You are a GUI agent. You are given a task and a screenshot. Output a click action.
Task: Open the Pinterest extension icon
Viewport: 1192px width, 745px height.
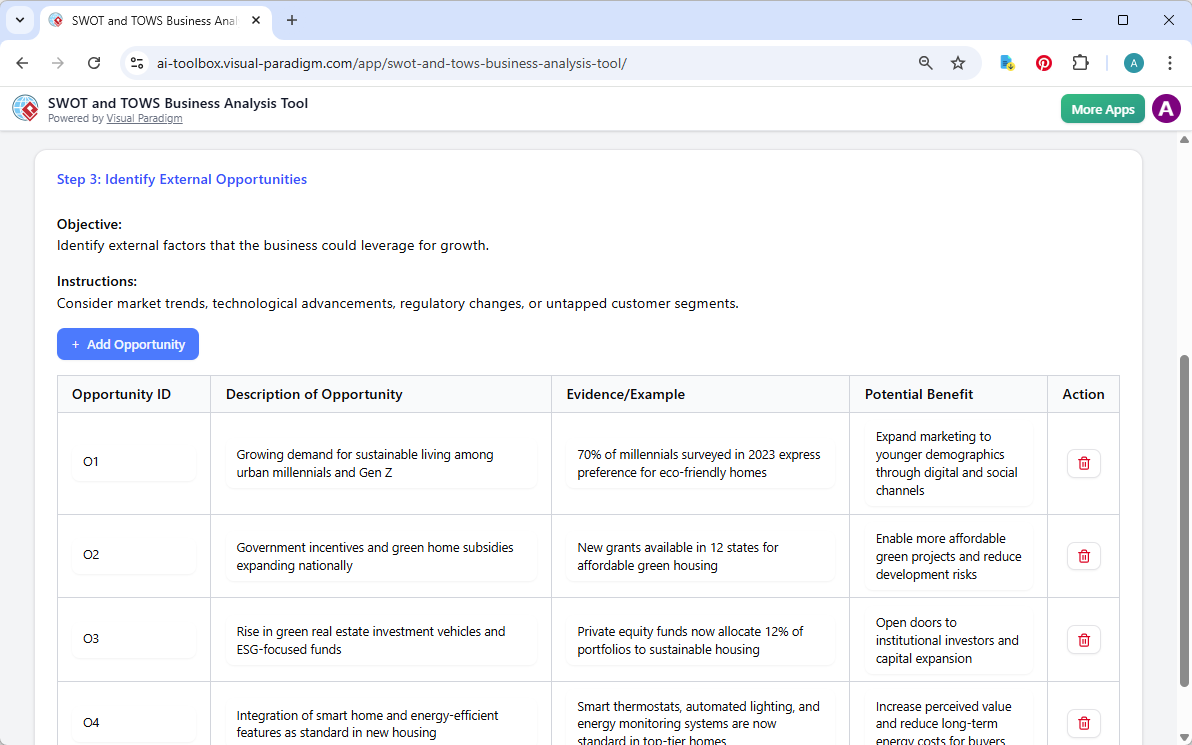1043,62
